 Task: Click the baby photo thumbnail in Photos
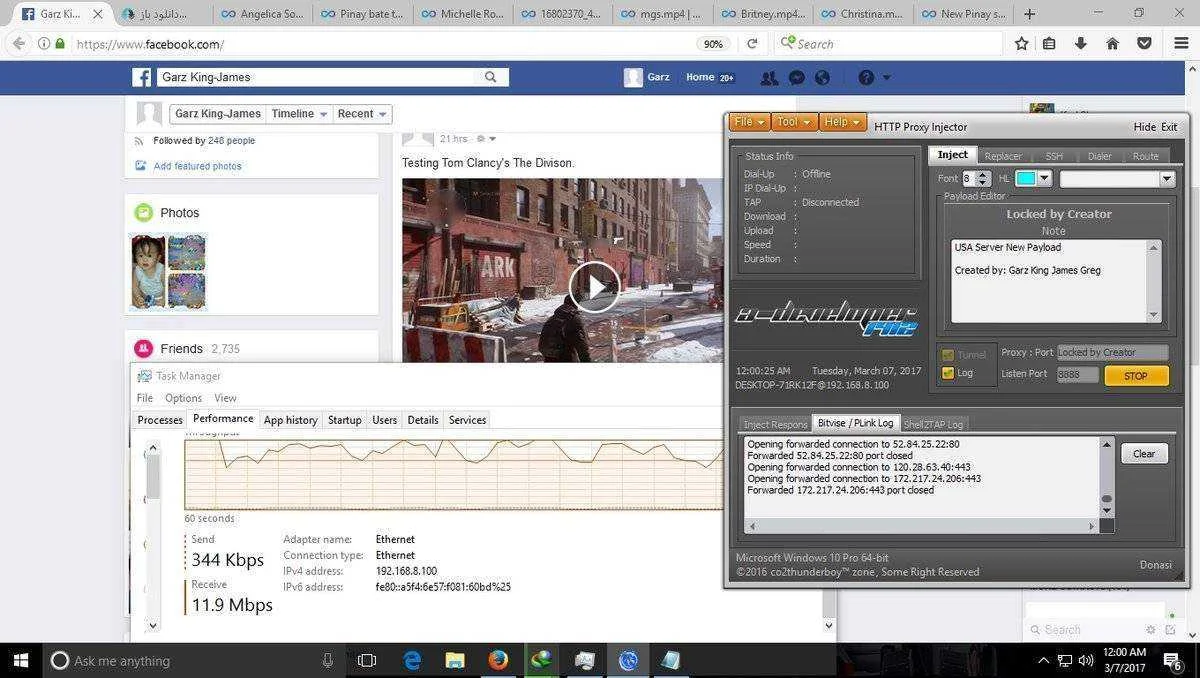click(148, 271)
